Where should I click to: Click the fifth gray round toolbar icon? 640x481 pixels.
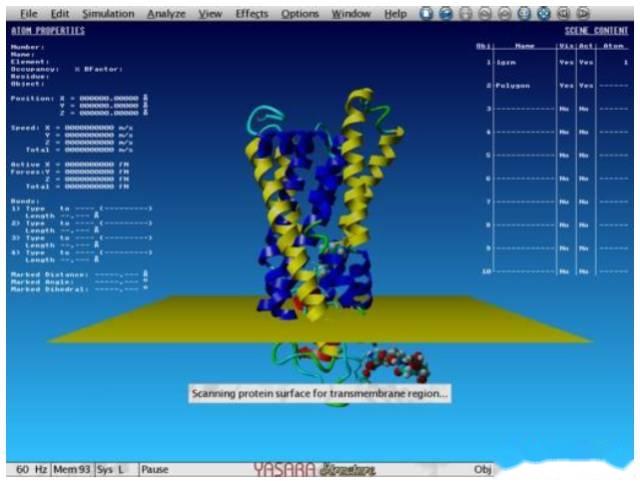[x=504, y=13]
